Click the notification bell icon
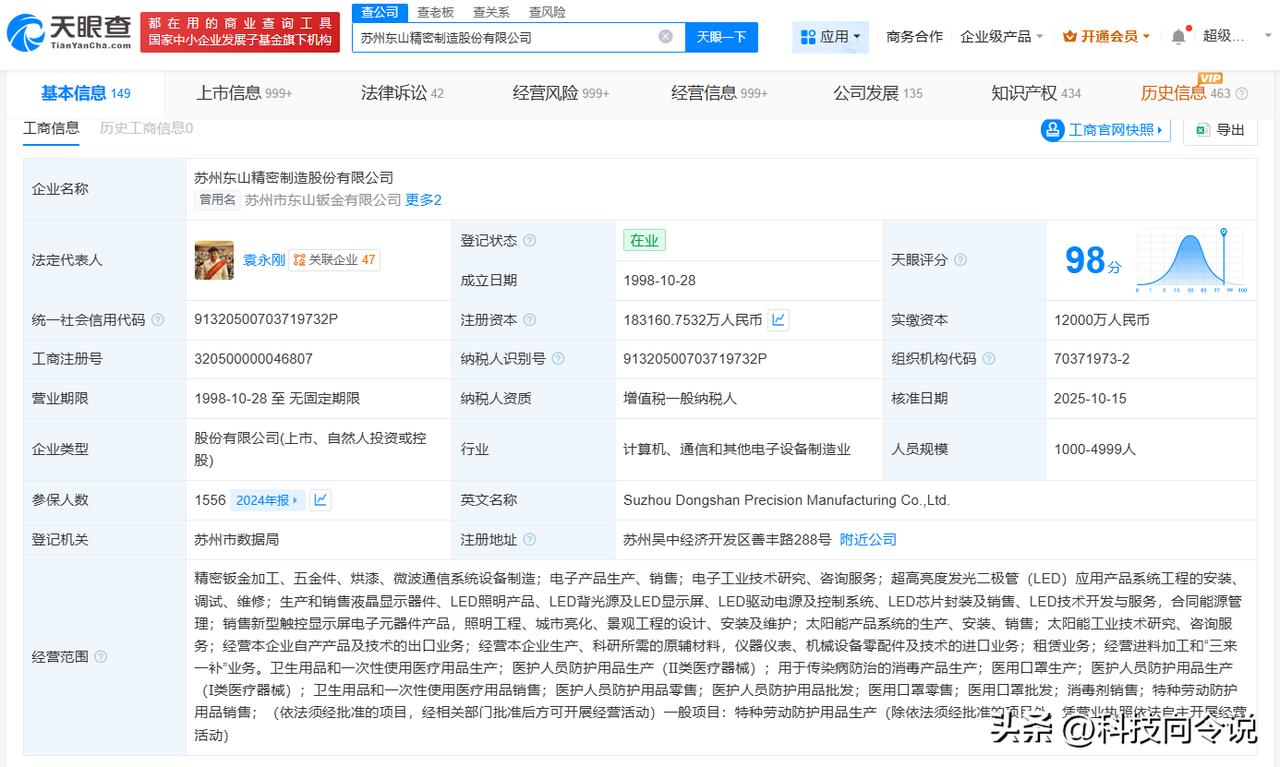Viewport: 1280px width, 767px height. pyautogui.click(x=1178, y=37)
